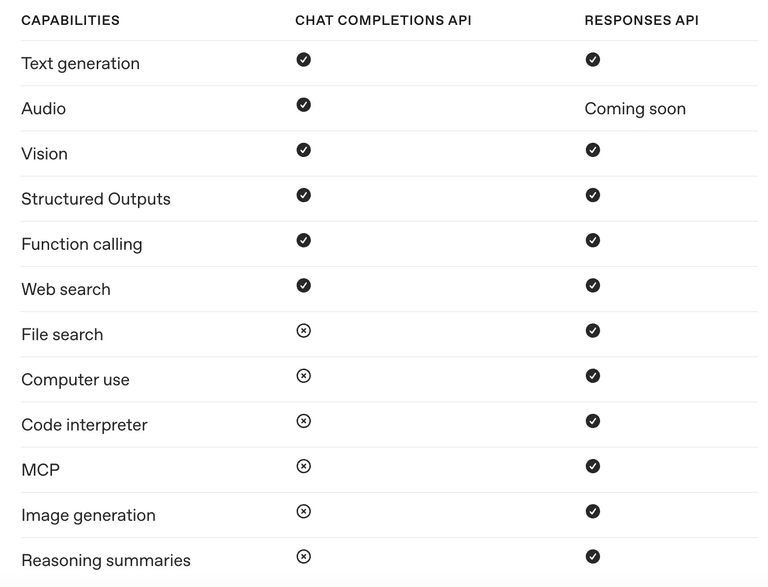Click the Chat Completions checkmark for Structured Outputs

[304, 195]
